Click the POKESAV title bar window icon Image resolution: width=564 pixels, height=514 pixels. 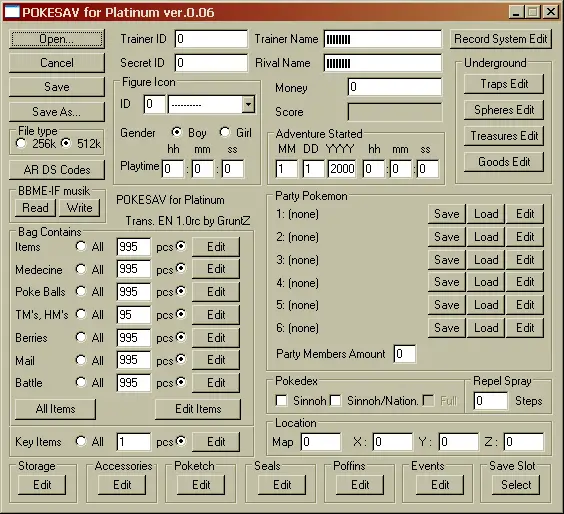coord(12,12)
